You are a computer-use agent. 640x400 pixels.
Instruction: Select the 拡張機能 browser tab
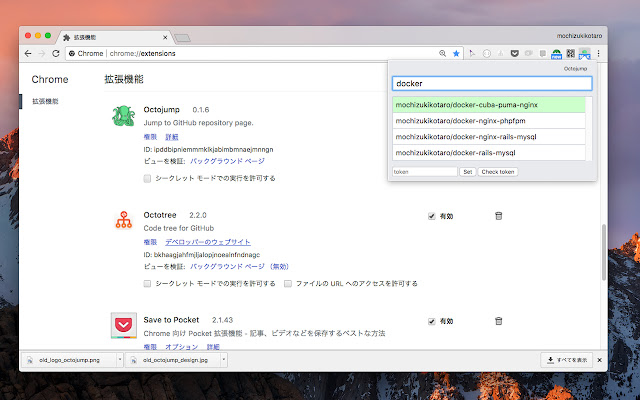coord(114,38)
